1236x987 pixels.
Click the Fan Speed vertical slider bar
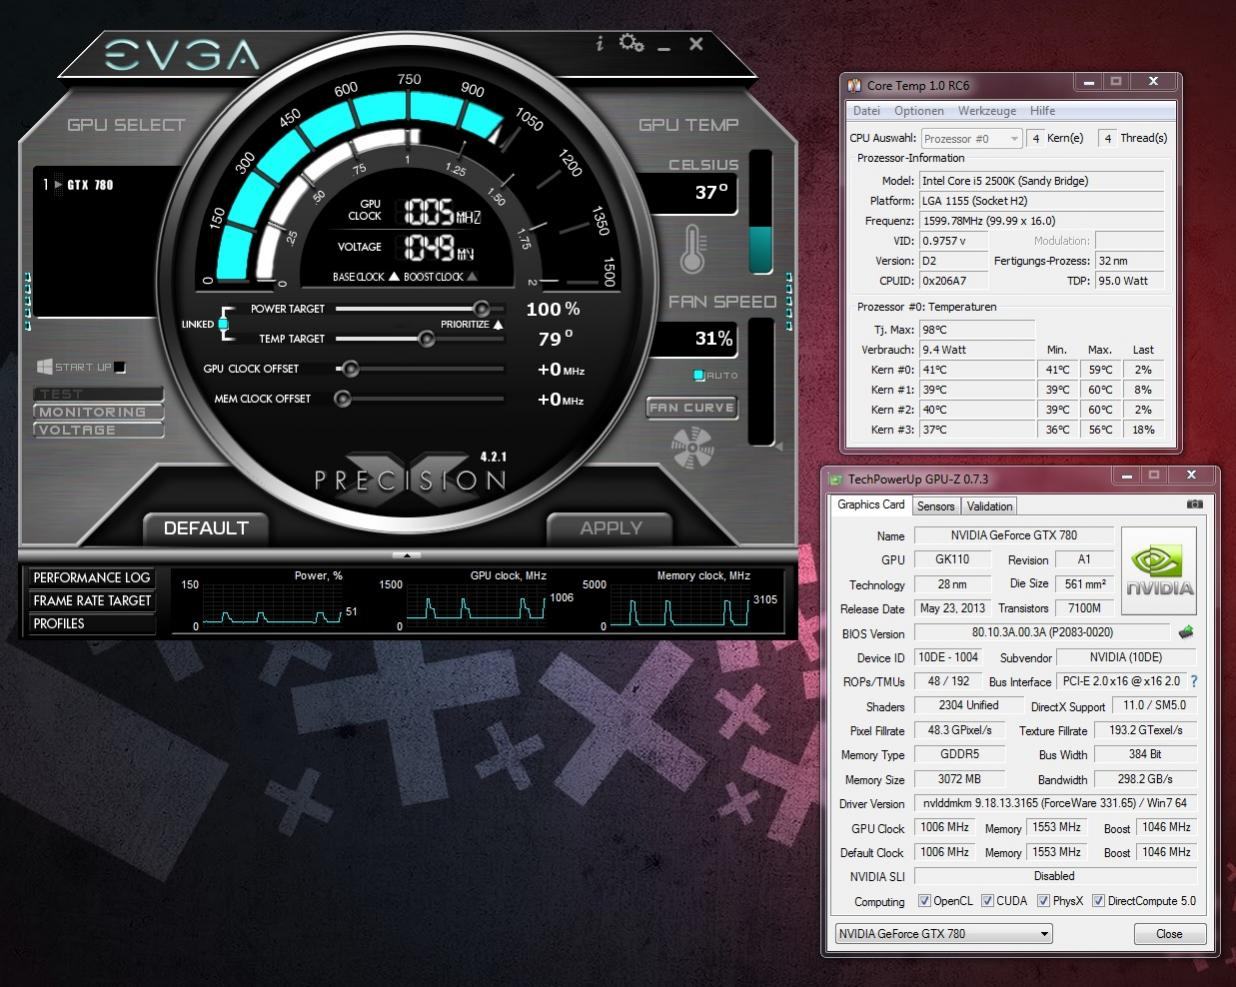coord(761,381)
